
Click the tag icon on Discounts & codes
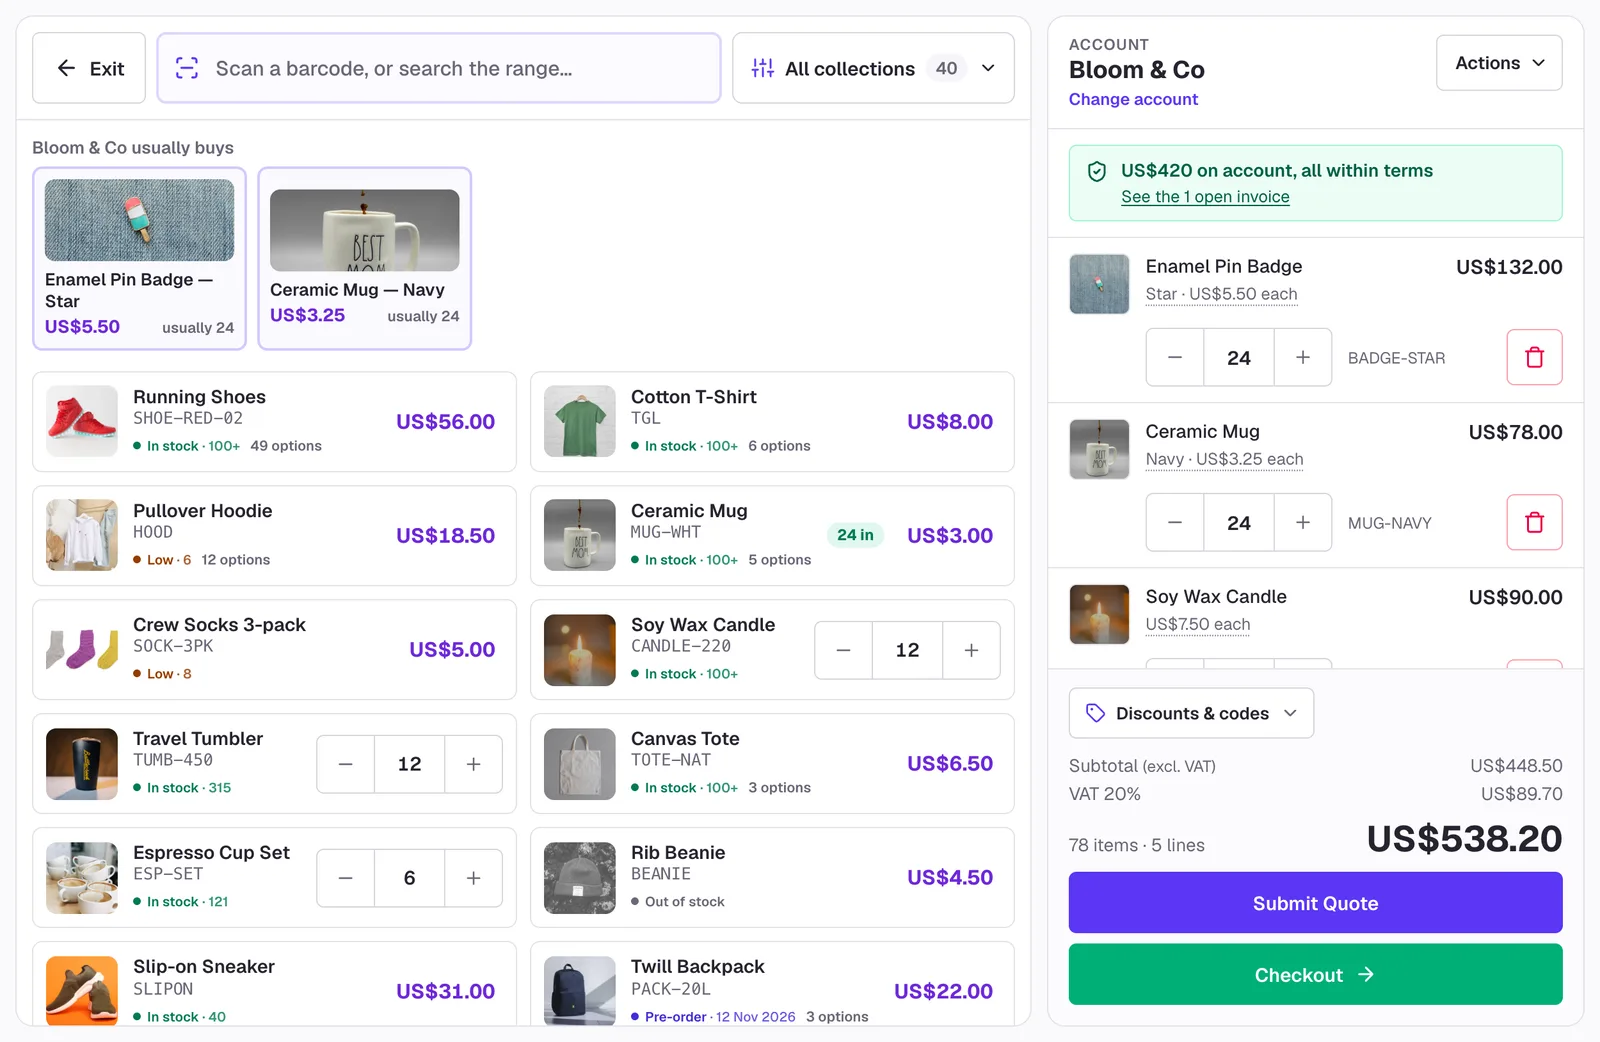[x=1096, y=713]
